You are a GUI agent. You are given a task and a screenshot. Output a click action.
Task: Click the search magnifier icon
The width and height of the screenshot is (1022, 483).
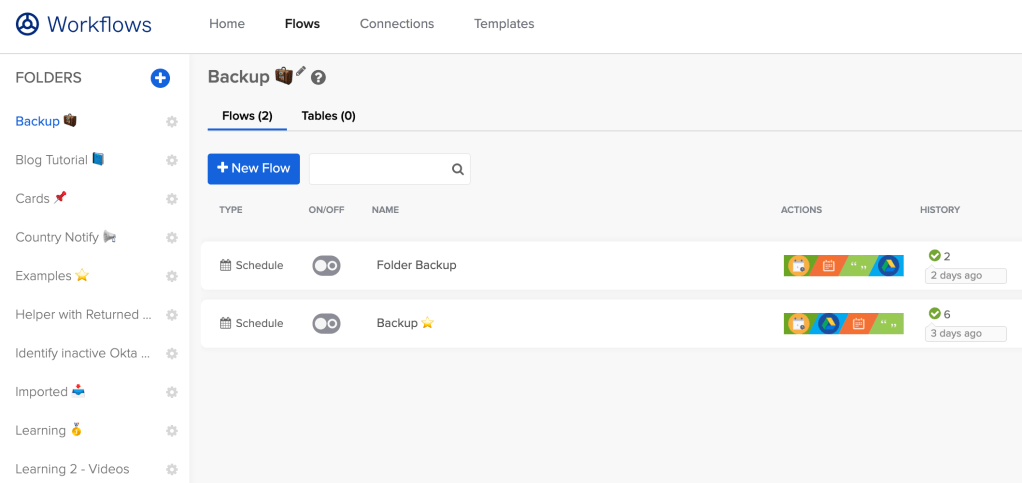tap(458, 169)
